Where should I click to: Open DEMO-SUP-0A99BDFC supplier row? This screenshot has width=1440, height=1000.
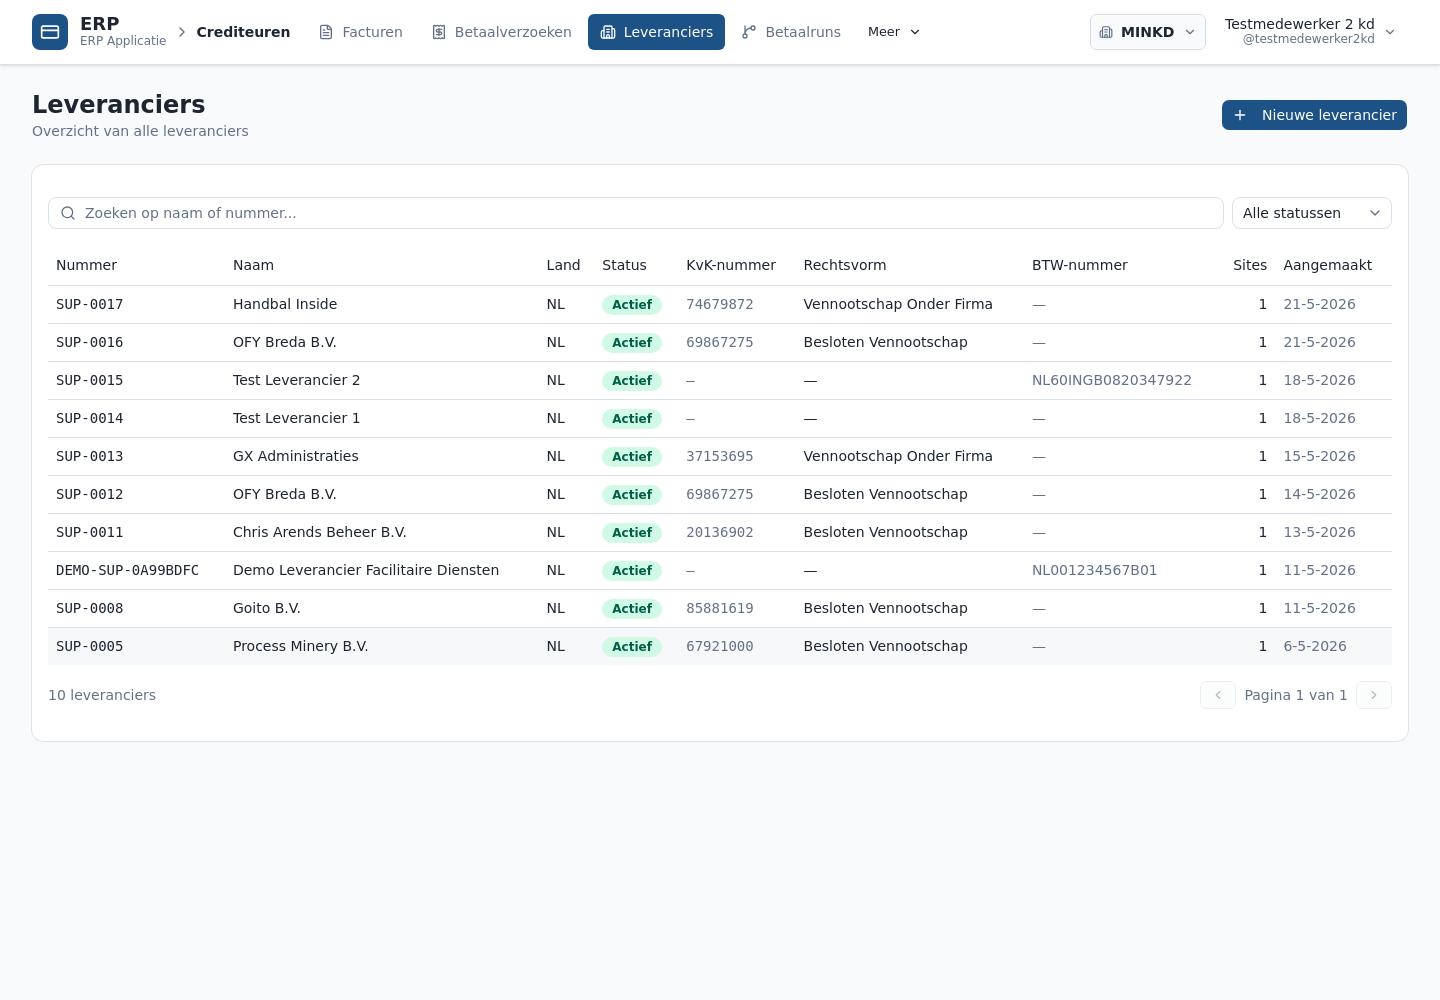720,570
